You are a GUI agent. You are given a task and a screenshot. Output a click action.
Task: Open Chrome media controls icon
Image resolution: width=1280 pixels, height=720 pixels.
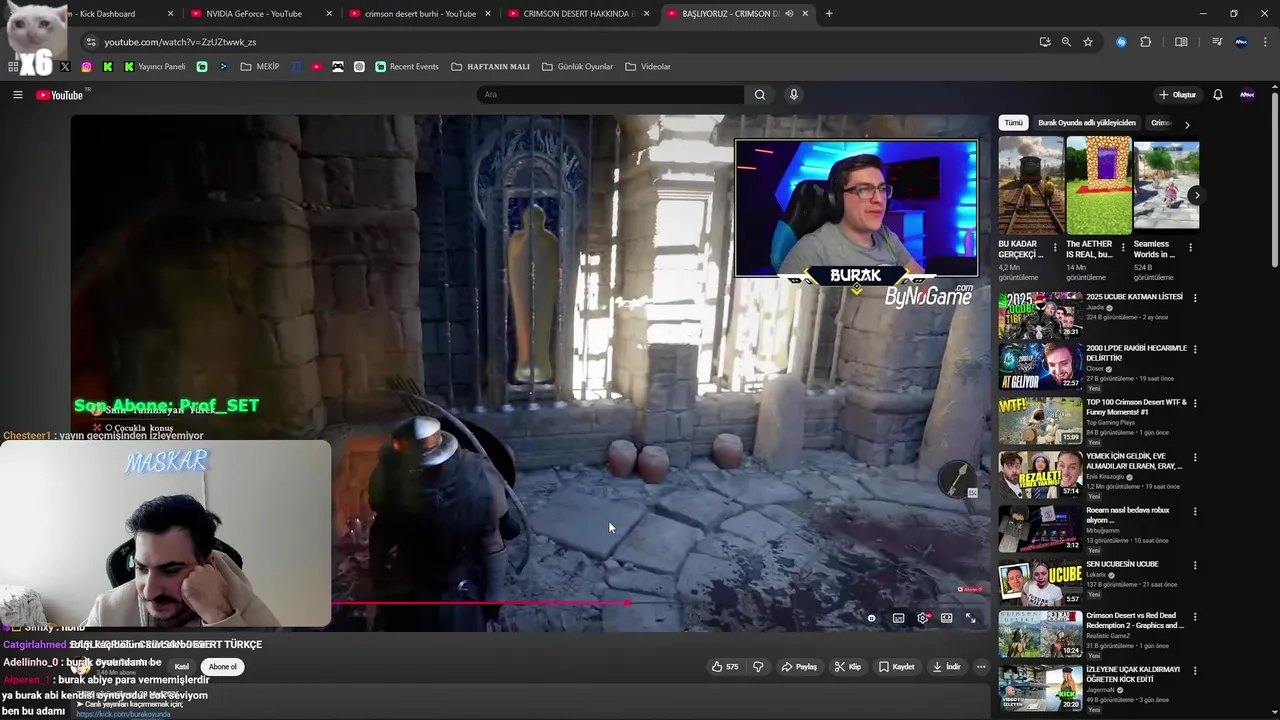1217,42
